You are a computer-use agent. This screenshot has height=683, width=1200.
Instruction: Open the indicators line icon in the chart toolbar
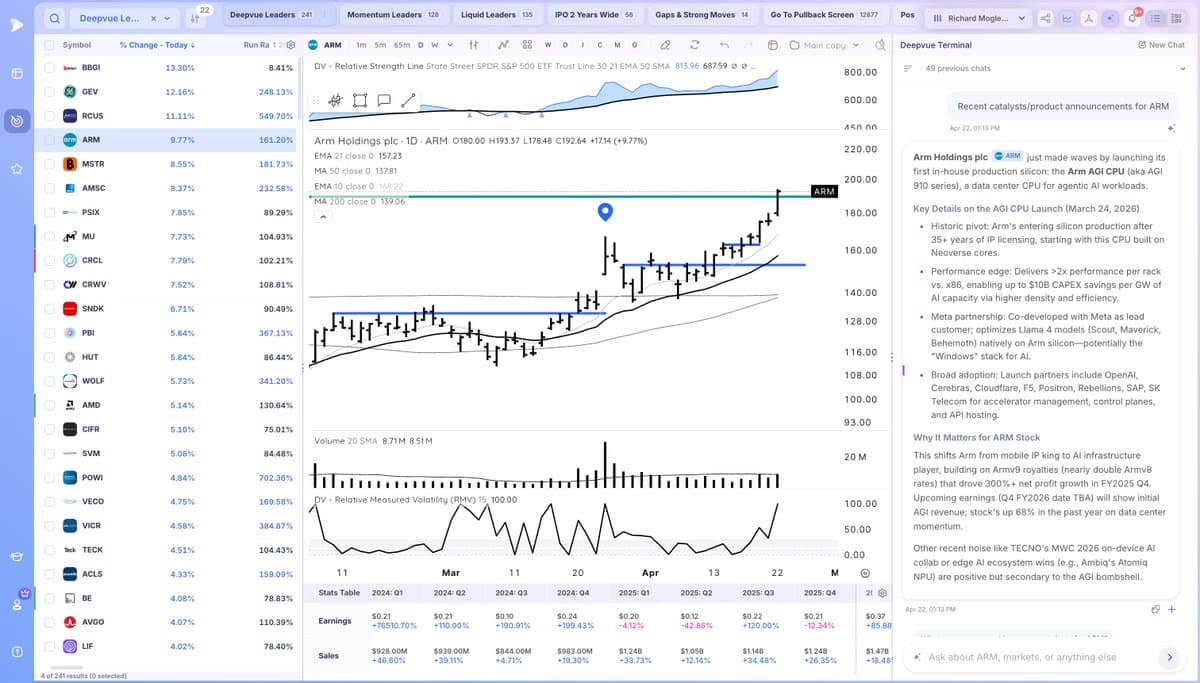501,45
